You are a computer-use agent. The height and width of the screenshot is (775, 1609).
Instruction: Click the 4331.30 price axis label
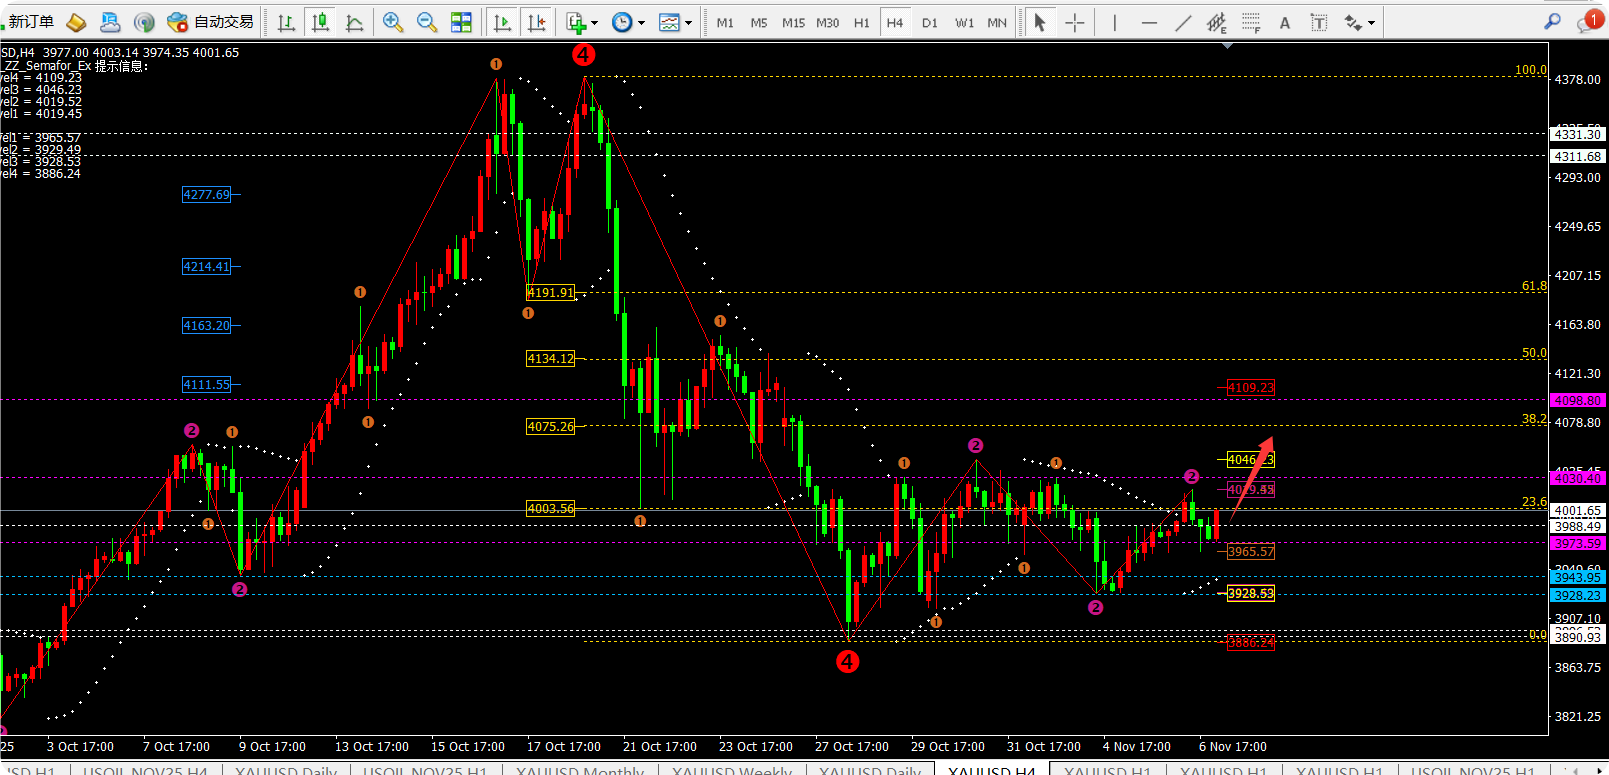coord(1578,134)
